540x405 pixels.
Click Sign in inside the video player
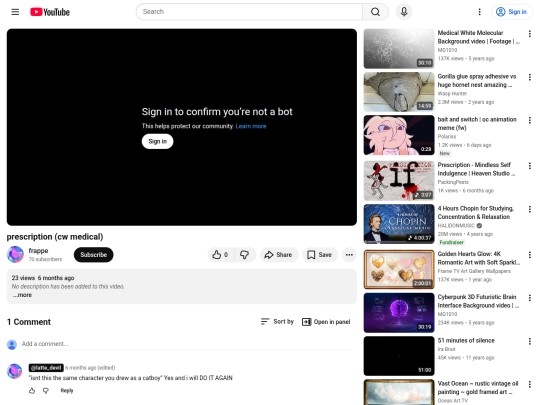coord(157,141)
